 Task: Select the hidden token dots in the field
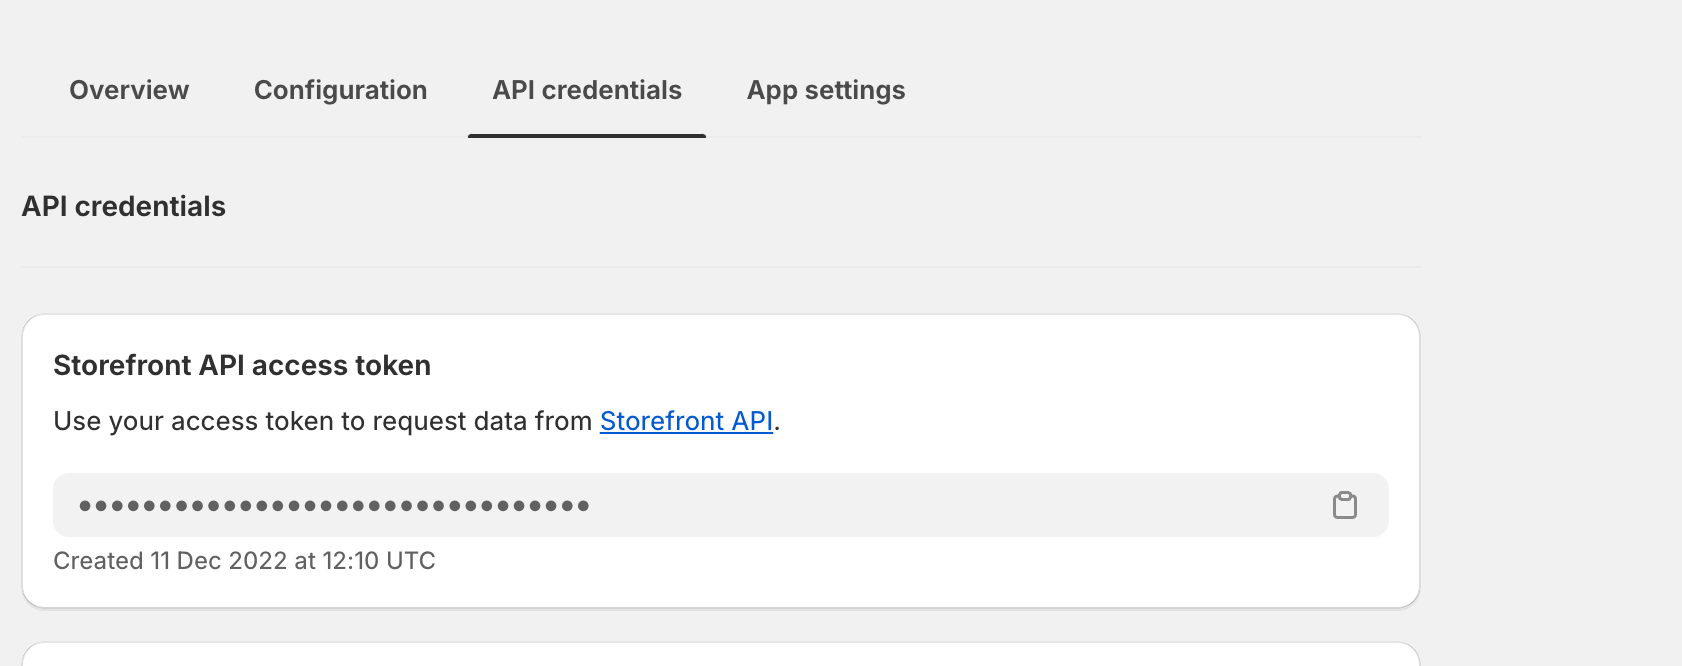coord(332,505)
